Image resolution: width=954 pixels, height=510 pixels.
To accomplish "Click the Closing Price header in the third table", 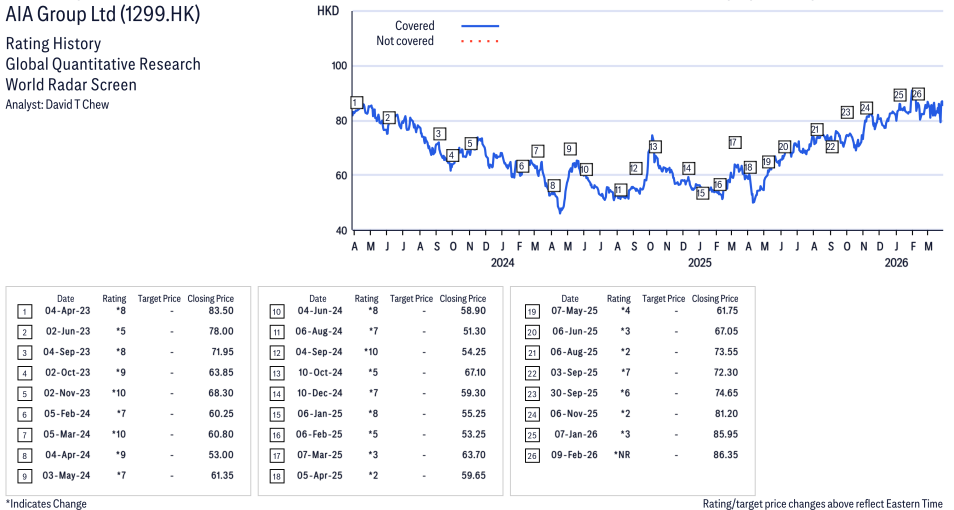I will click(x=715, y=298).
